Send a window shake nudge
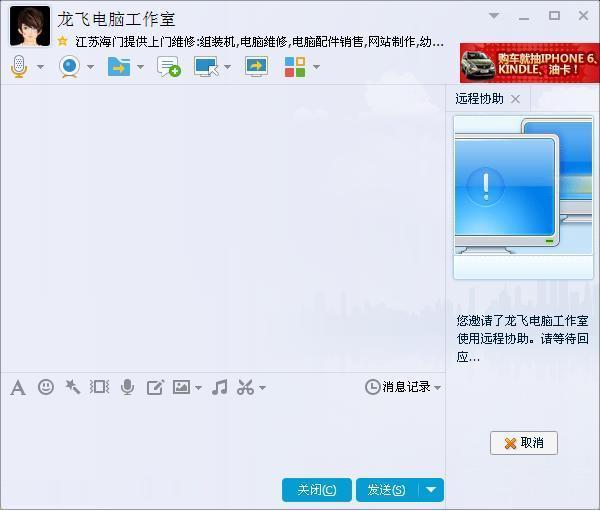Screen dimensions: 600x511 click(99, 387)
